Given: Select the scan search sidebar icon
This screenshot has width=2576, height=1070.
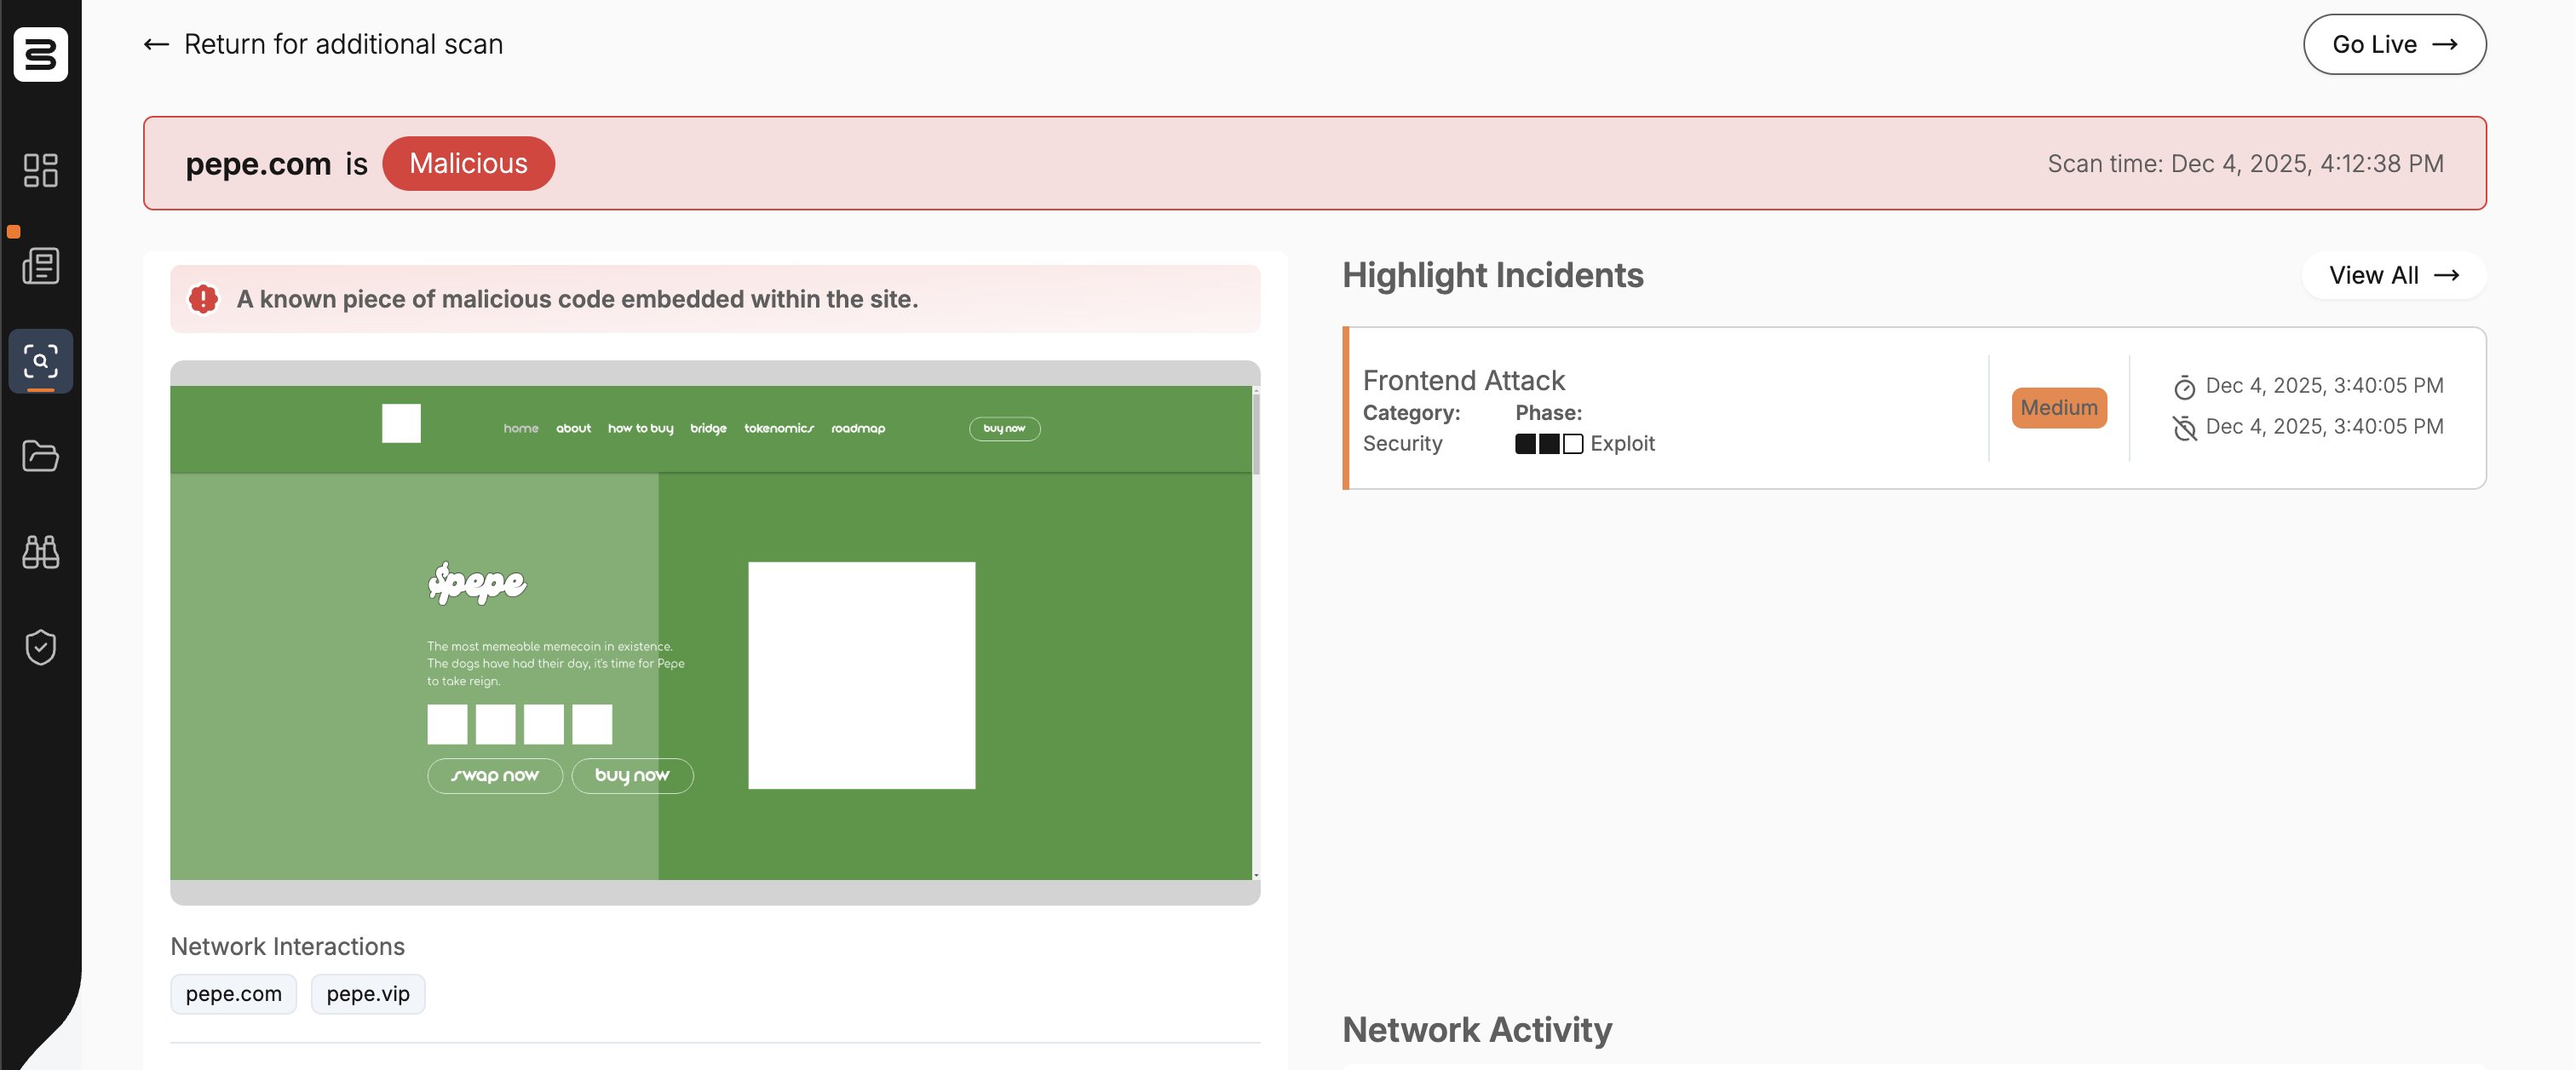Looking at the screenshot, I should click(x=40, y=361).
